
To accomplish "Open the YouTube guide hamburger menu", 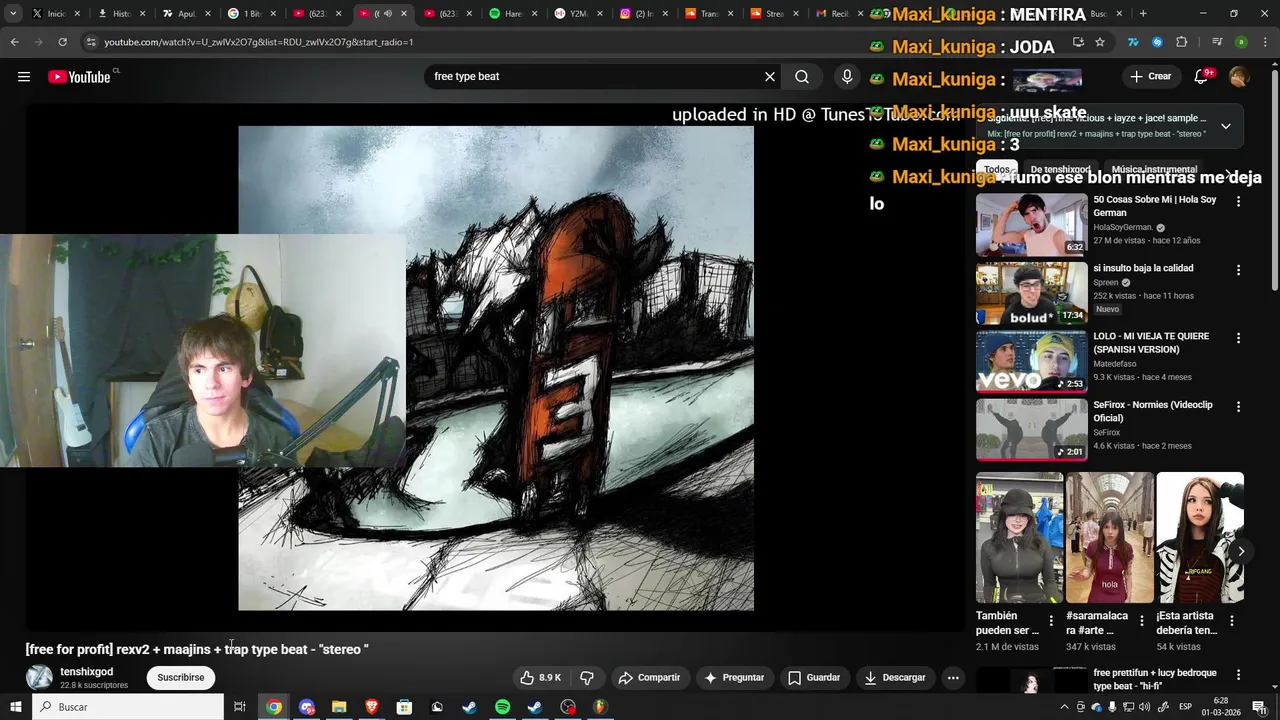I will 24,77.
